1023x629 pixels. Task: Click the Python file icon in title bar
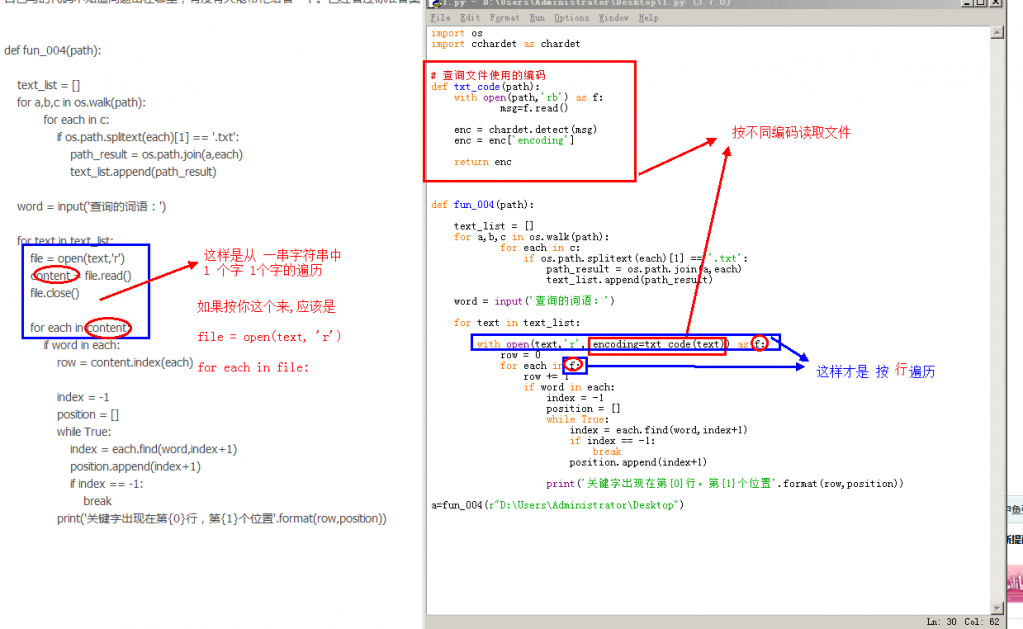(x=433, y=4)
